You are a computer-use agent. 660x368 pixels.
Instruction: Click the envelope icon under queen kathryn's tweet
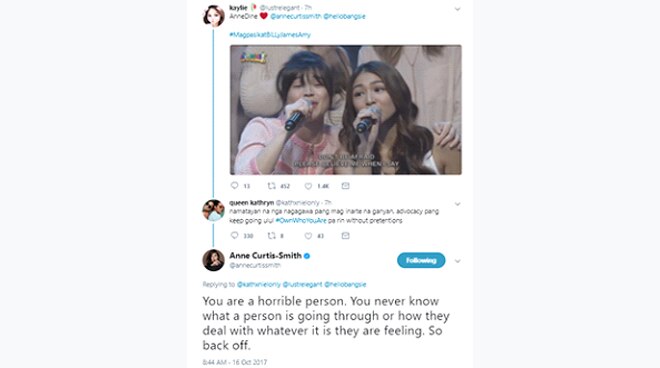(346, 235)
